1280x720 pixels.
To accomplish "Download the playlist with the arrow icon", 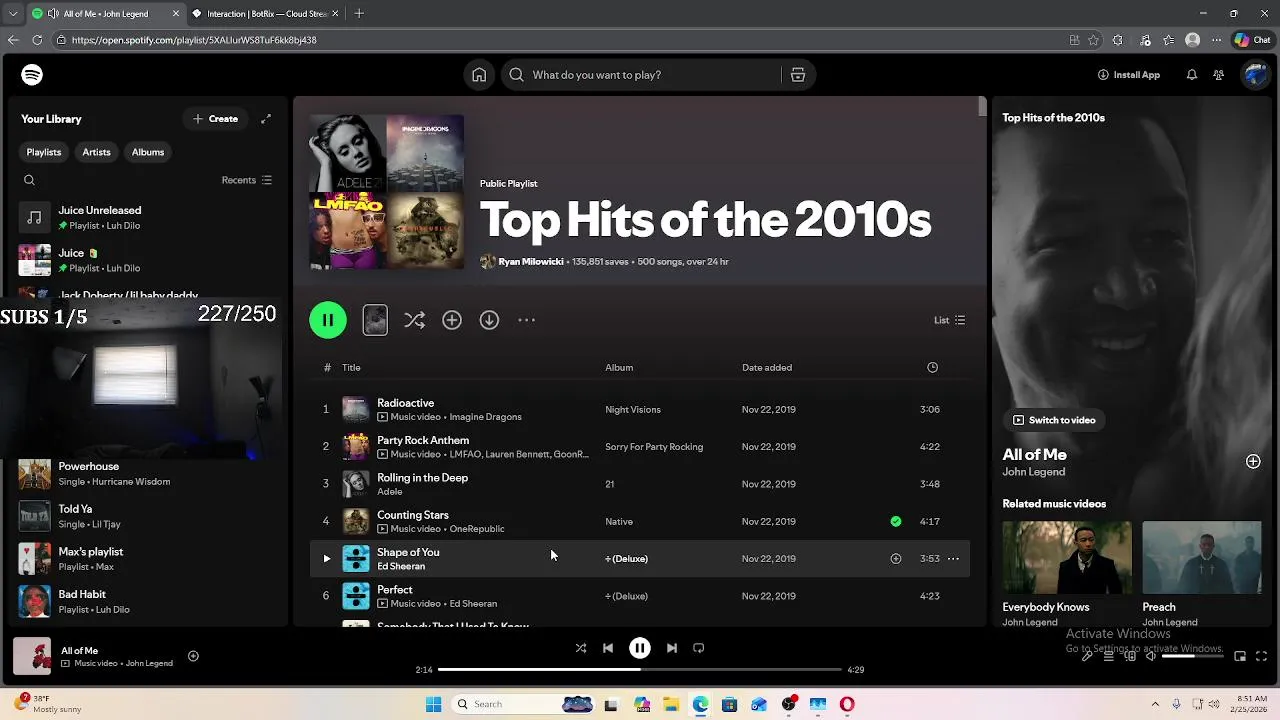I will tap(489, 320).
